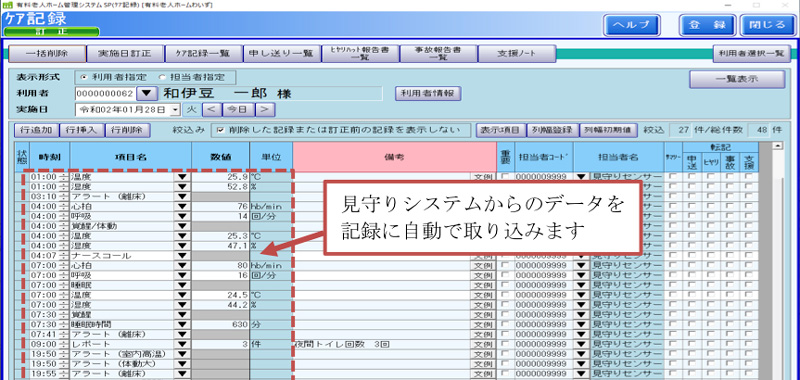Go to the next day with the > button
Screen dimensions: 800x380
click(x=265, y=109)
